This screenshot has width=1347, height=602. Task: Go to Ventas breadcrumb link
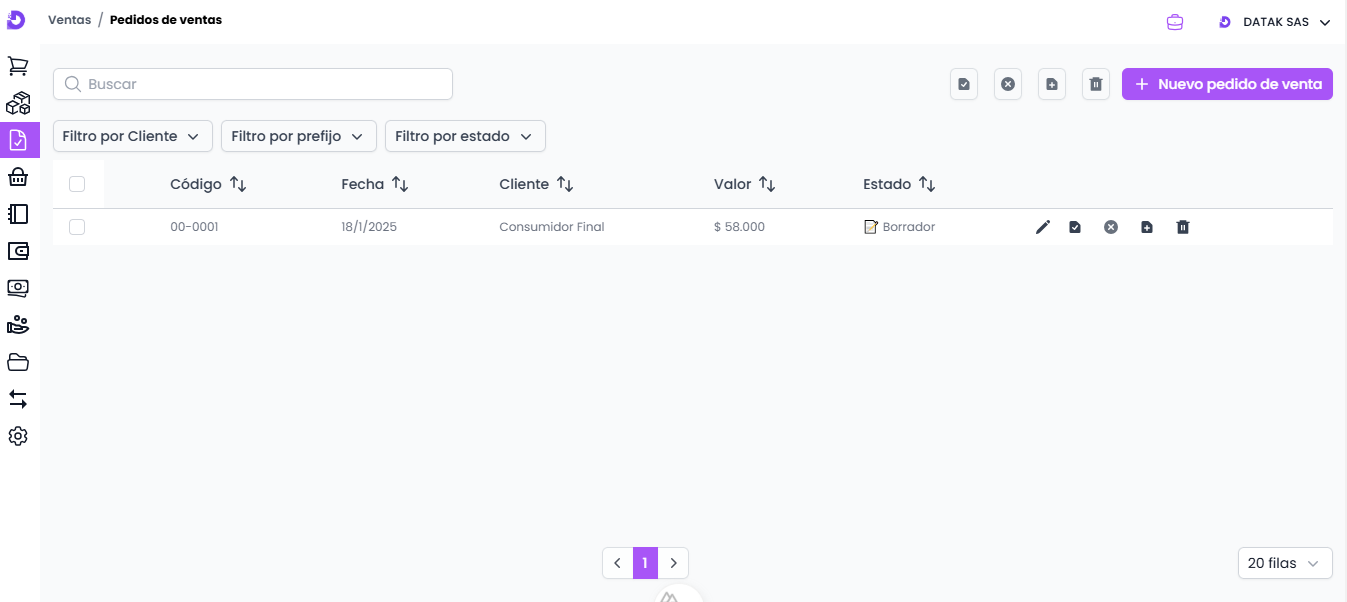tap(69, 20)
